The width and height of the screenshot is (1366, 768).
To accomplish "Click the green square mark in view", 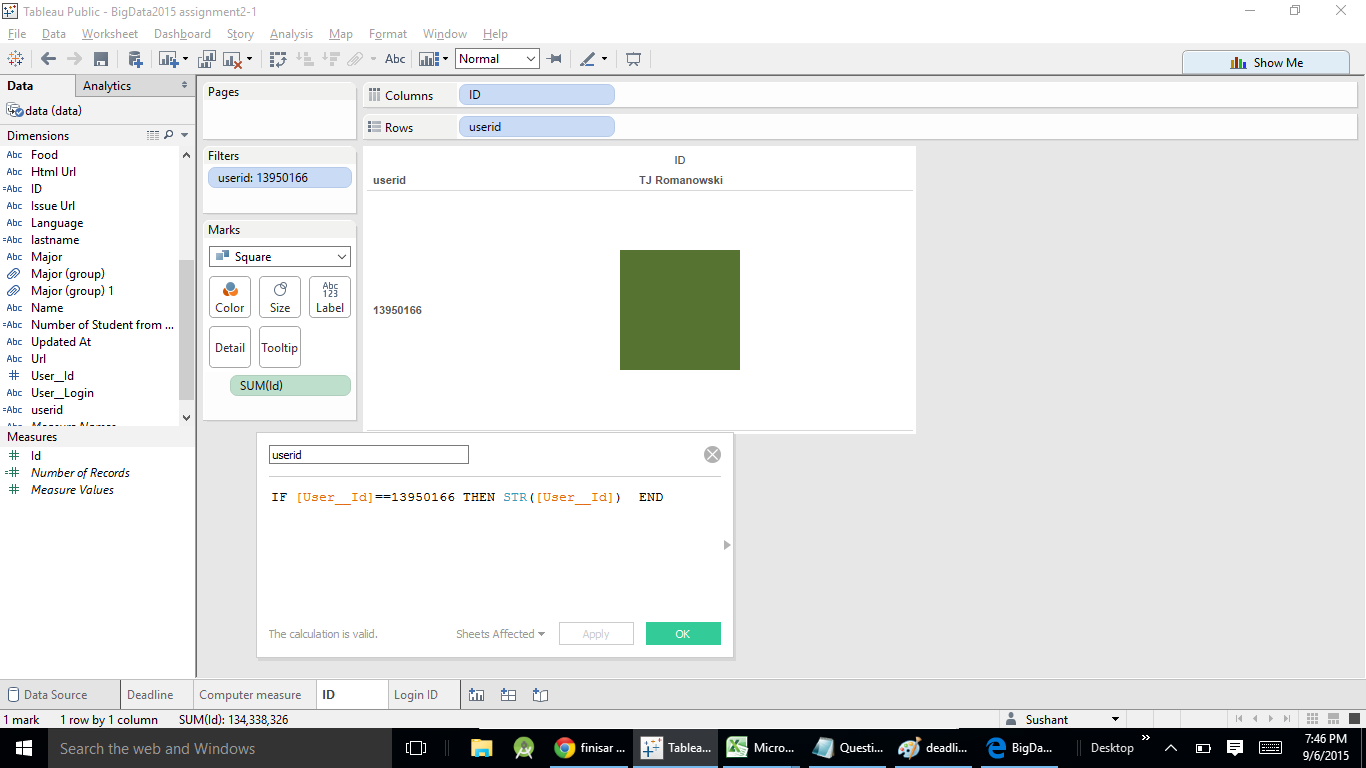I will pos(680,310).
